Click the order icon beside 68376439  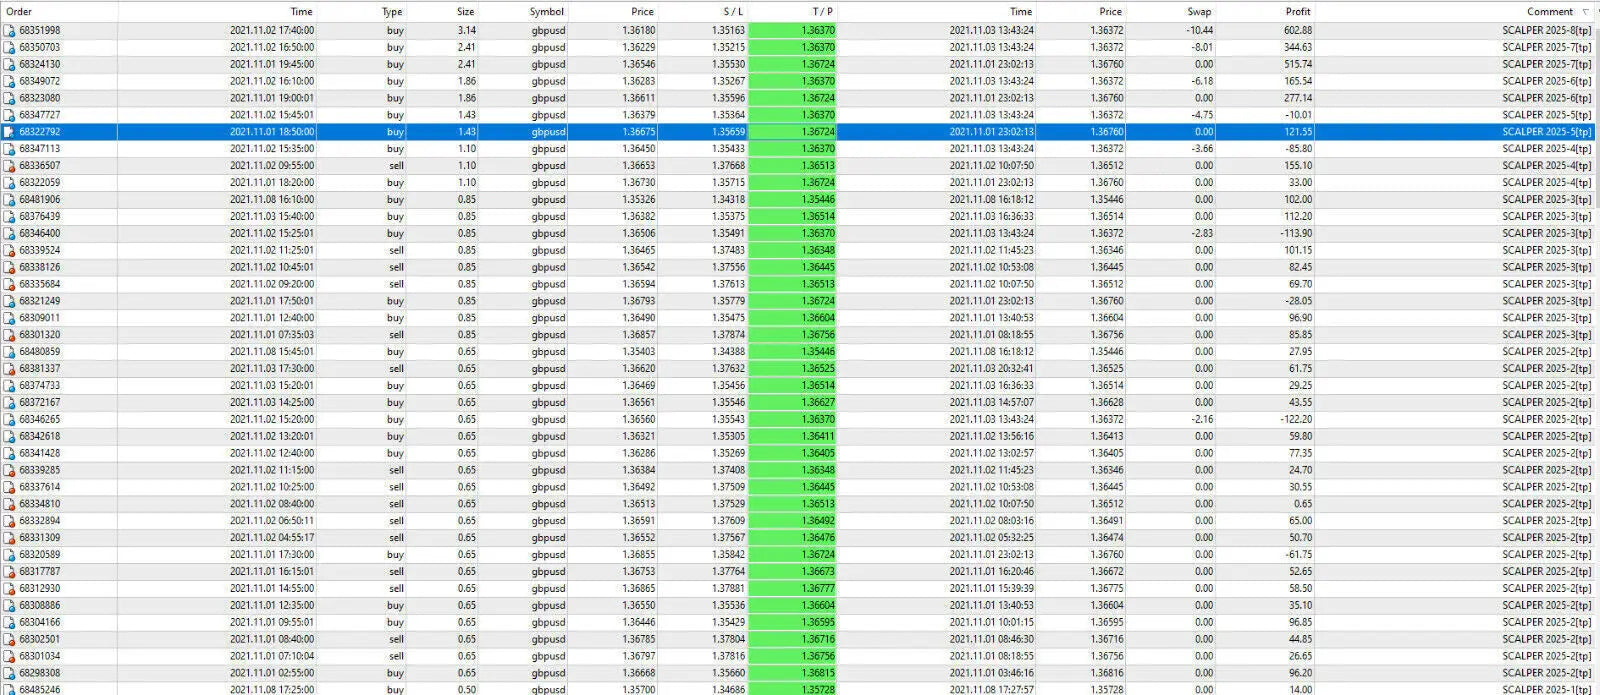tap(9, 216)
